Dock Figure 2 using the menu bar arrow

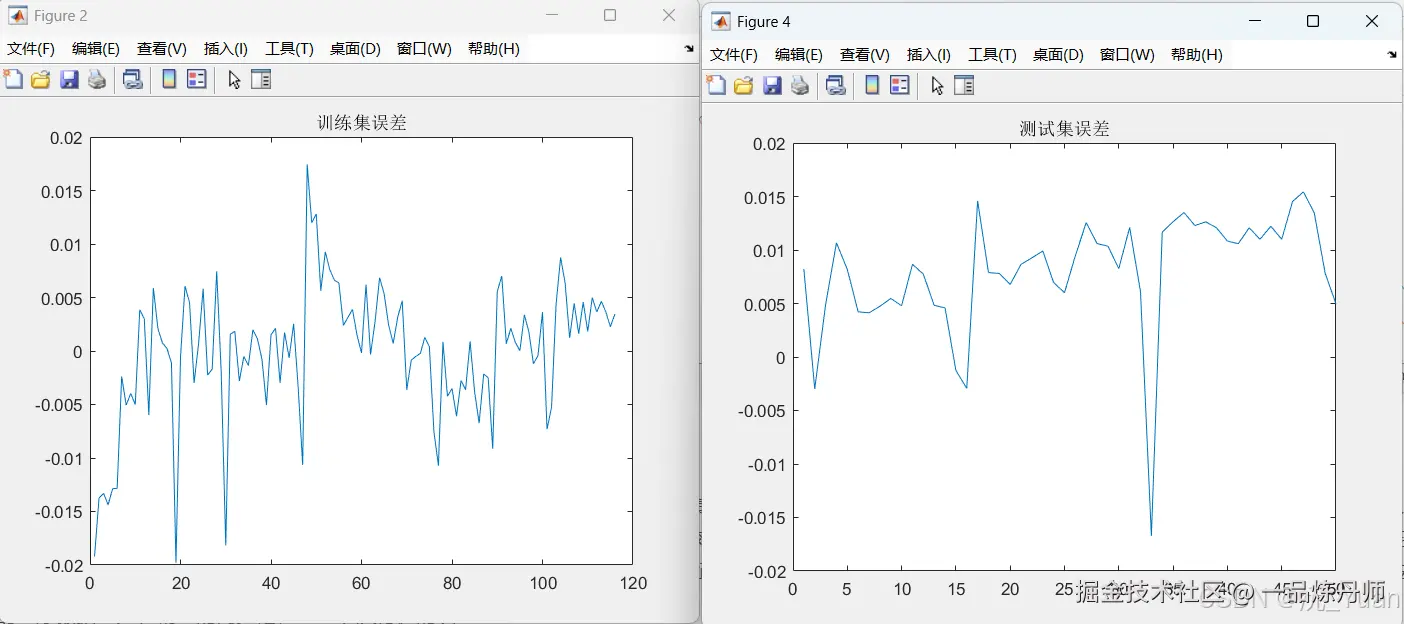[688, 48]
